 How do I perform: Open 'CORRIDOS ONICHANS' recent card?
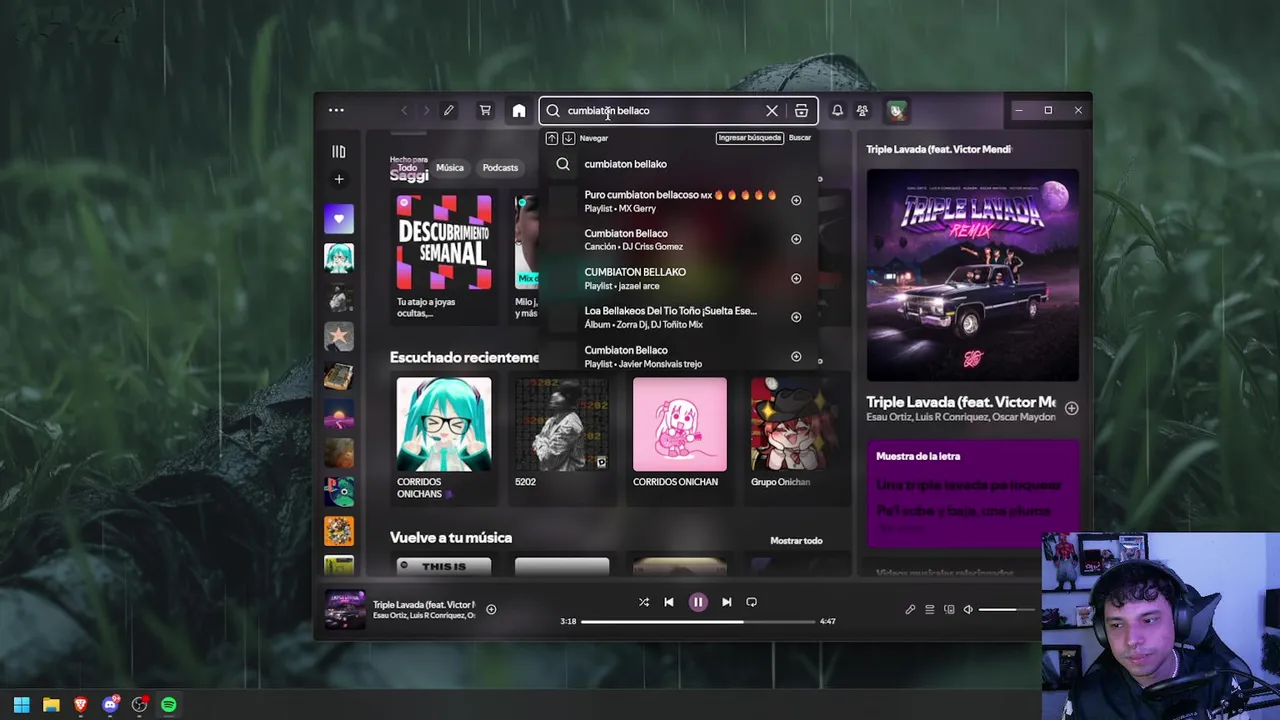[x=443, y=438]
